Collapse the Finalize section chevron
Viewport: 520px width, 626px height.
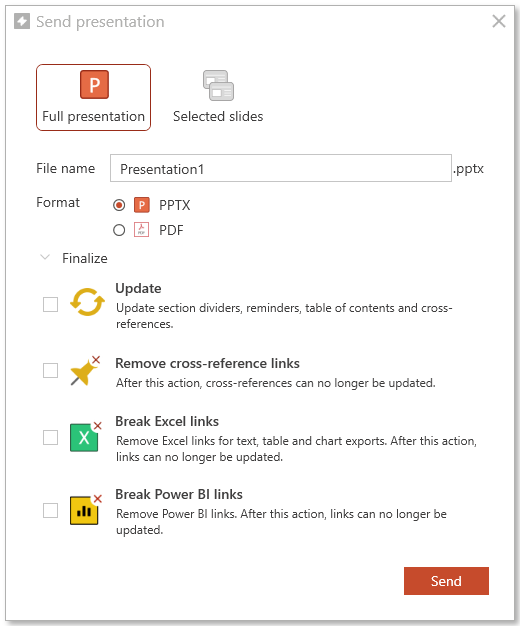(45, 257)
